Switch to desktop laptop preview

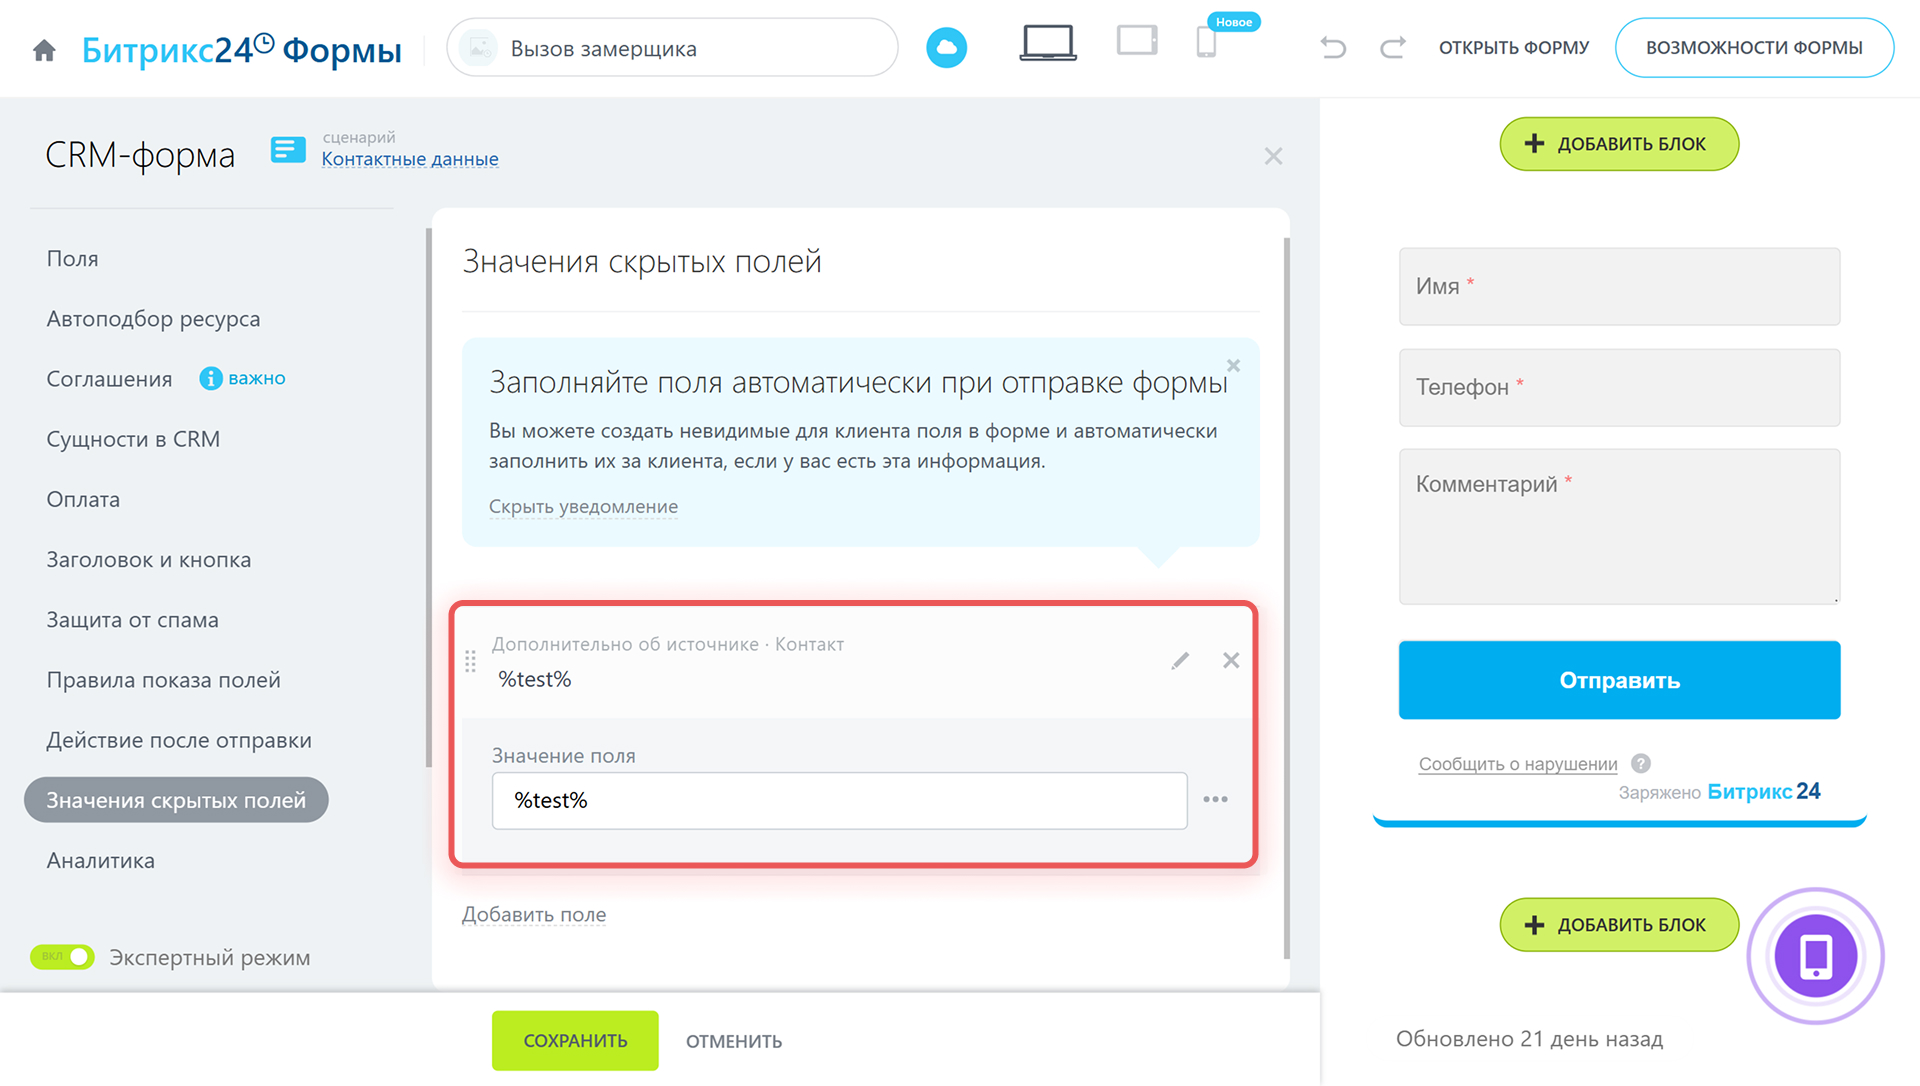pos(1047,44)
